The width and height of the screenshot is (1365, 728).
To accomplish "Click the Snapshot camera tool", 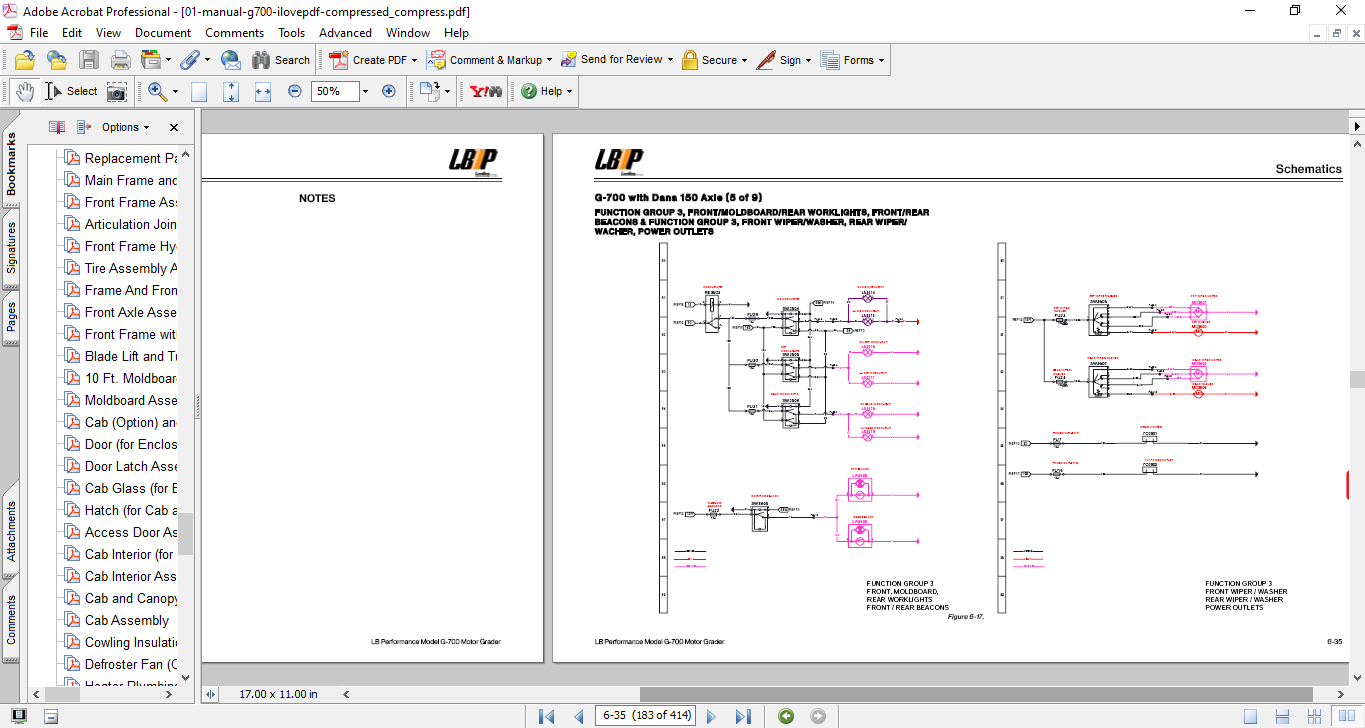I will (117, 91).
